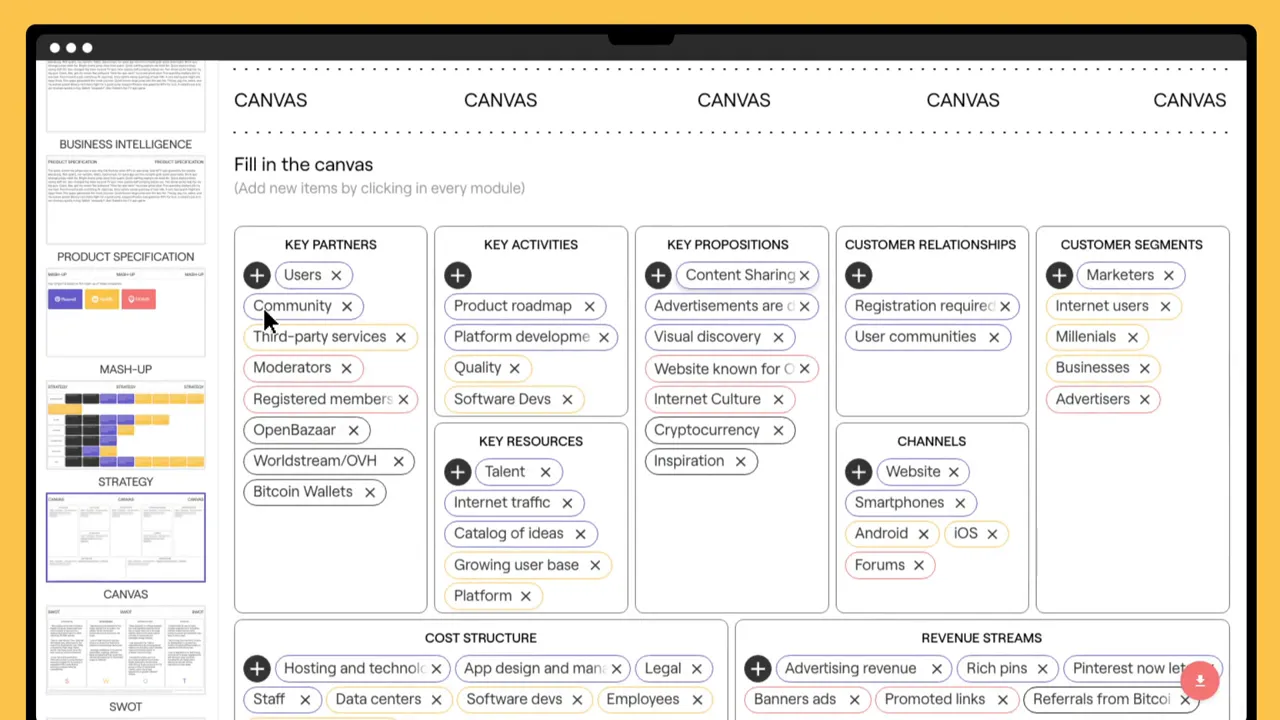Image resolution: width=1280 pixels, height=720 pixels.
Task: Remove the Users tag from Key Partners
Action: point(336,275)
